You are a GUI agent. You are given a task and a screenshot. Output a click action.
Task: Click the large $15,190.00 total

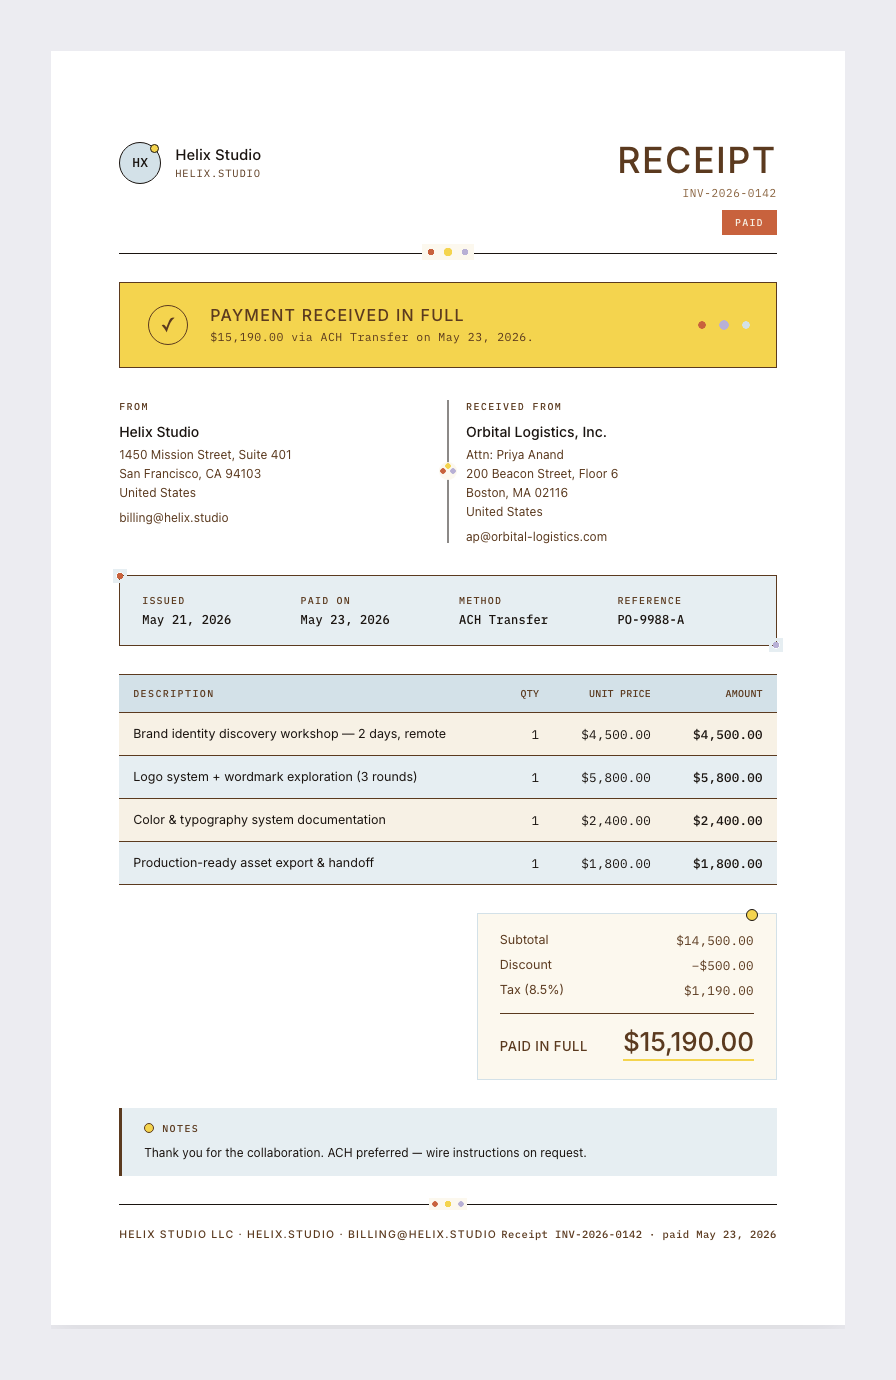point(688,1042)
